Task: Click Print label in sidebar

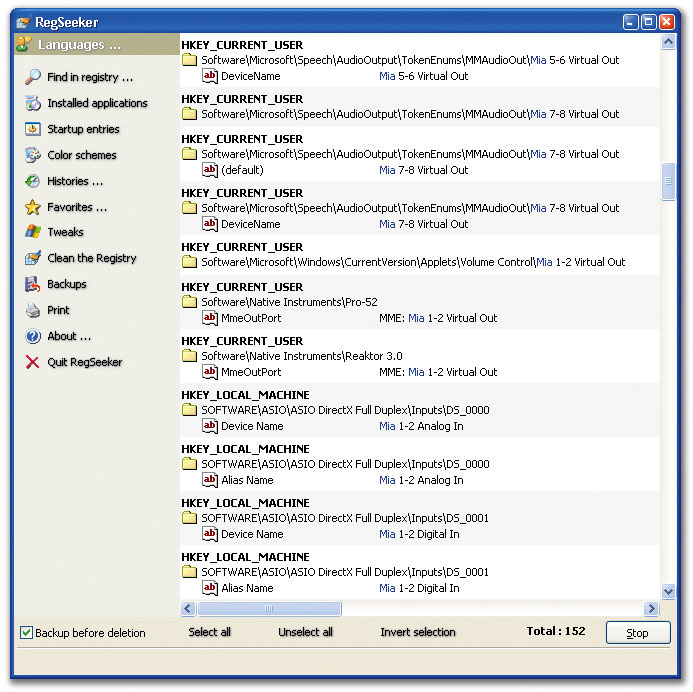Action: point(58,310)
